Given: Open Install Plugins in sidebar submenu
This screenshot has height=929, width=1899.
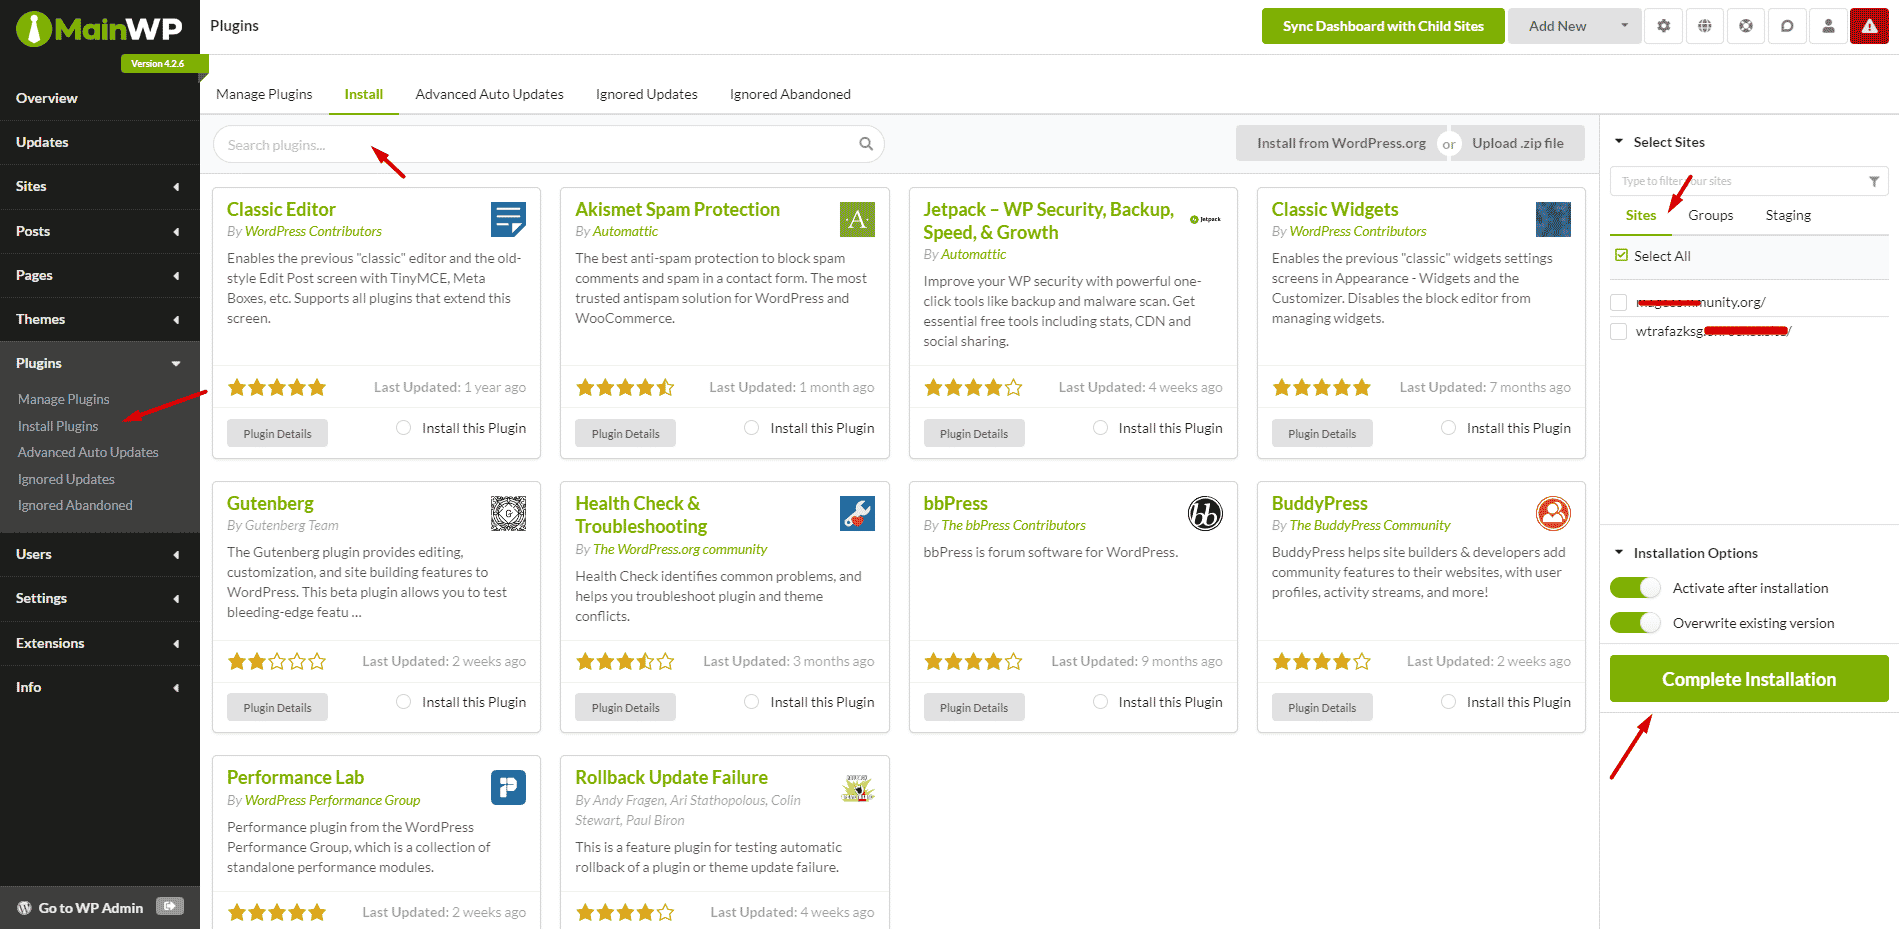Looking at the screenshot, I should tap(58, 426).
